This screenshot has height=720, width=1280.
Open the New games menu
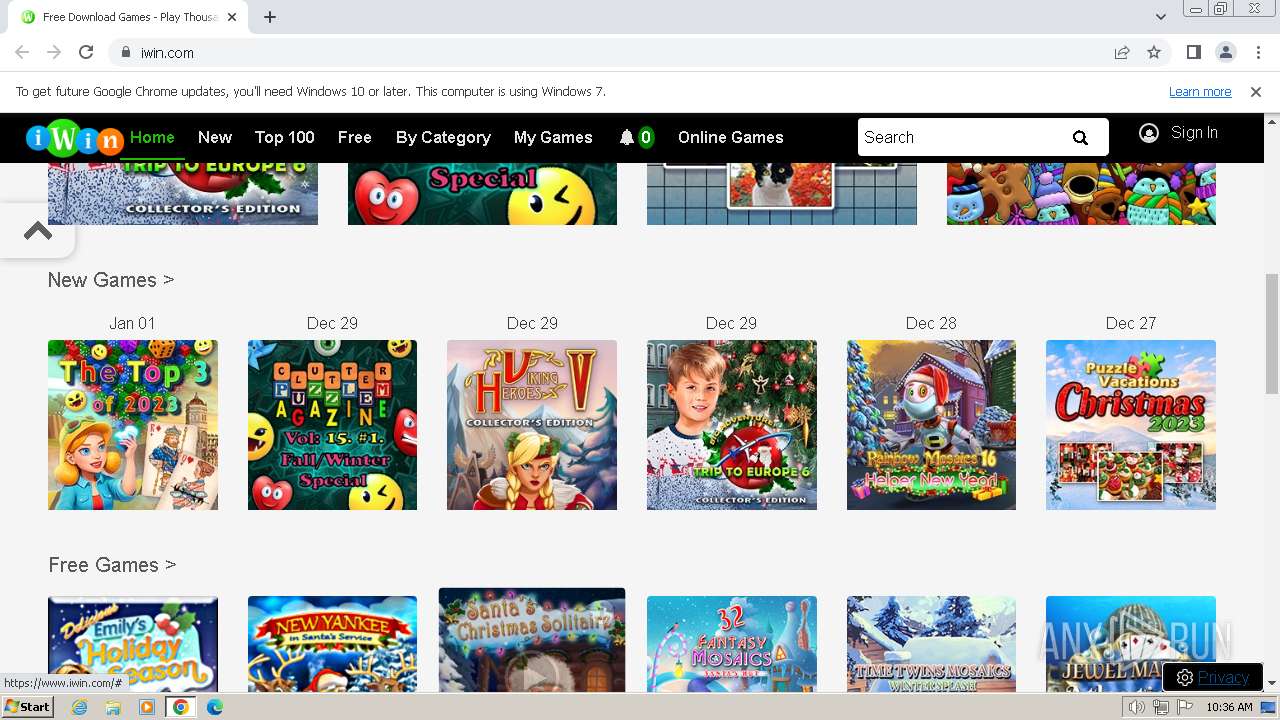click(x=215, y=138)
